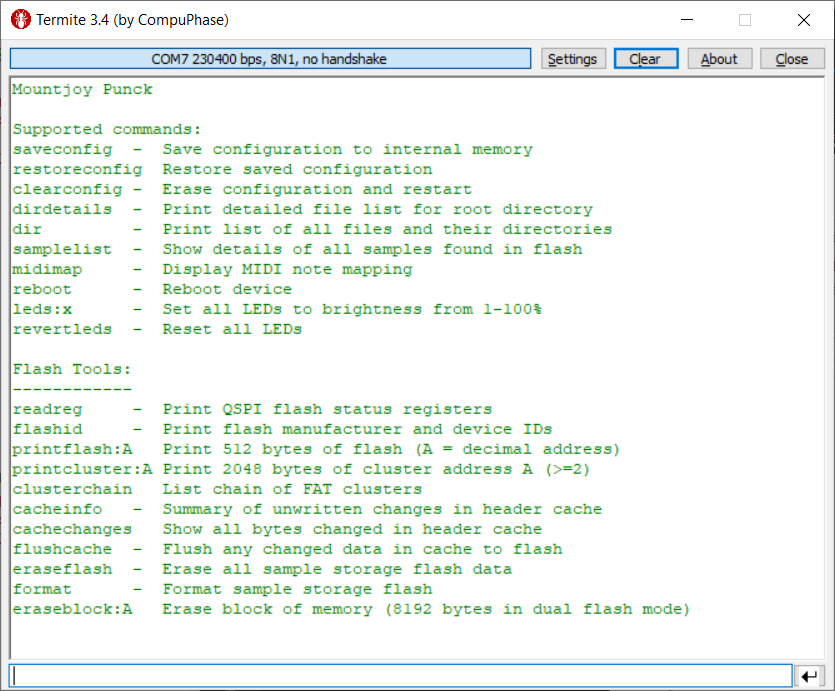Screen dimensions: 835x691
Task: Click the 'dirdetails' command text
Action: tap(62, 209)
